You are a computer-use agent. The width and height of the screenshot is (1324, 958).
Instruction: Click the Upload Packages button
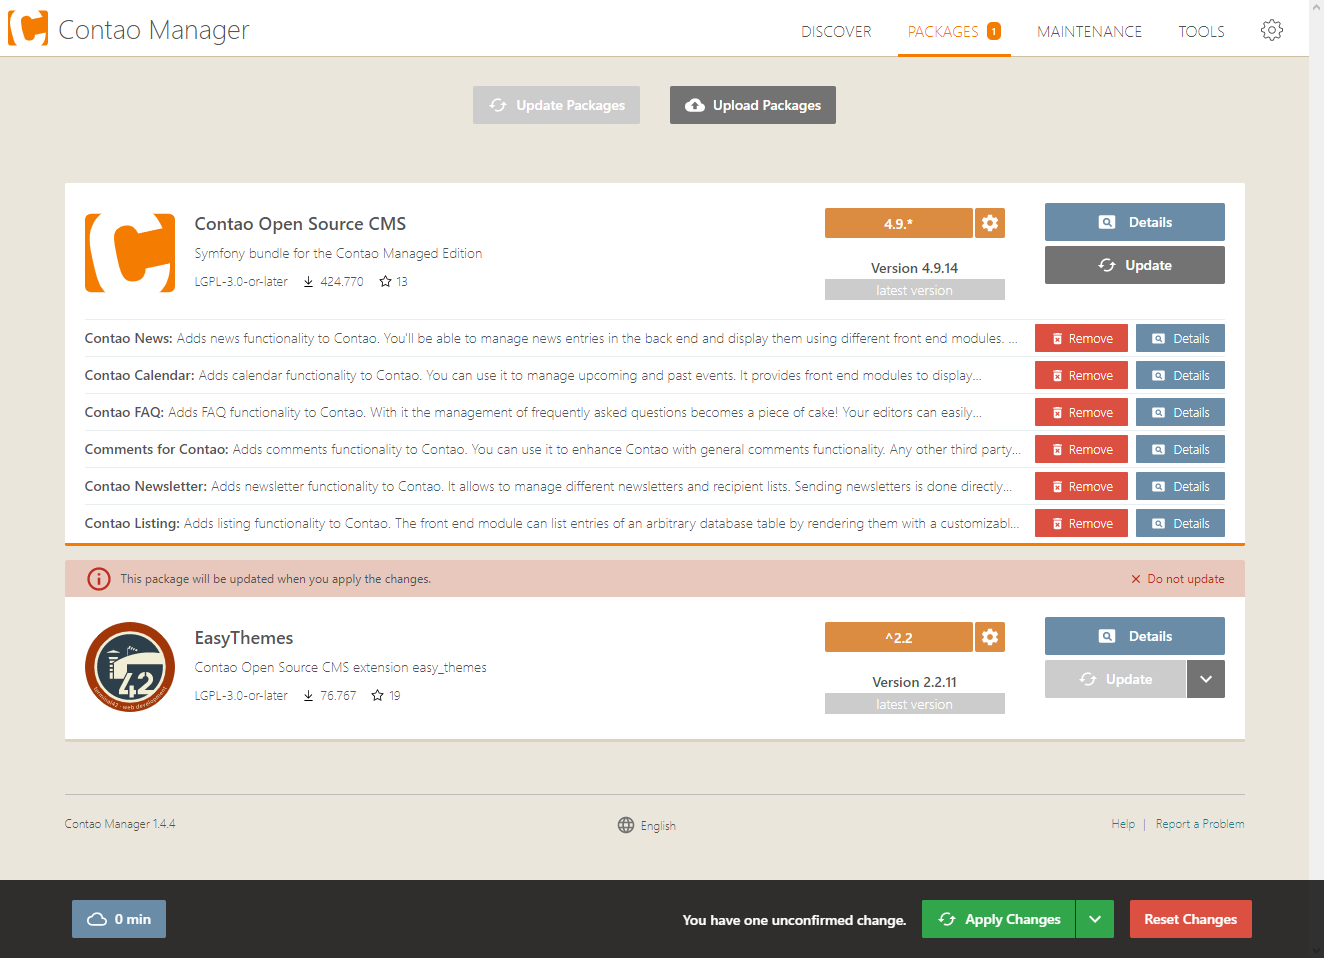[x=753, y=105]
